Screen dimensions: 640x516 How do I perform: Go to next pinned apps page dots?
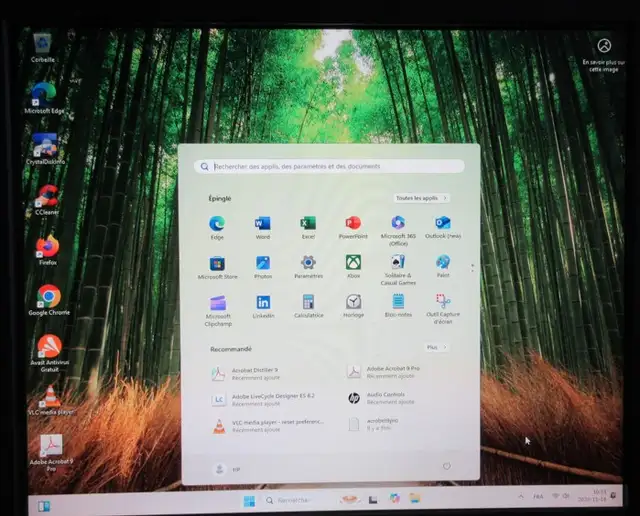(472, 268)
